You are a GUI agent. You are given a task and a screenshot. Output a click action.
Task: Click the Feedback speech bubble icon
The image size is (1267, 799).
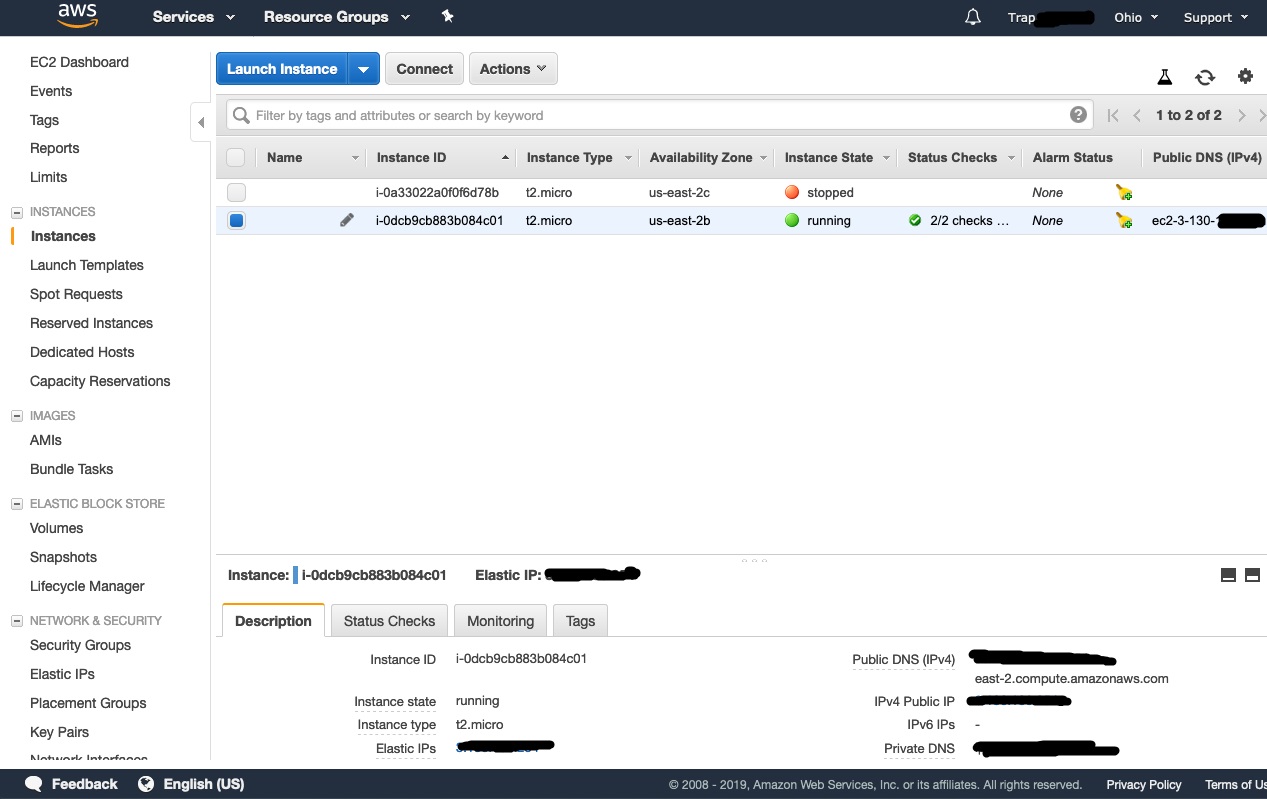34,784
